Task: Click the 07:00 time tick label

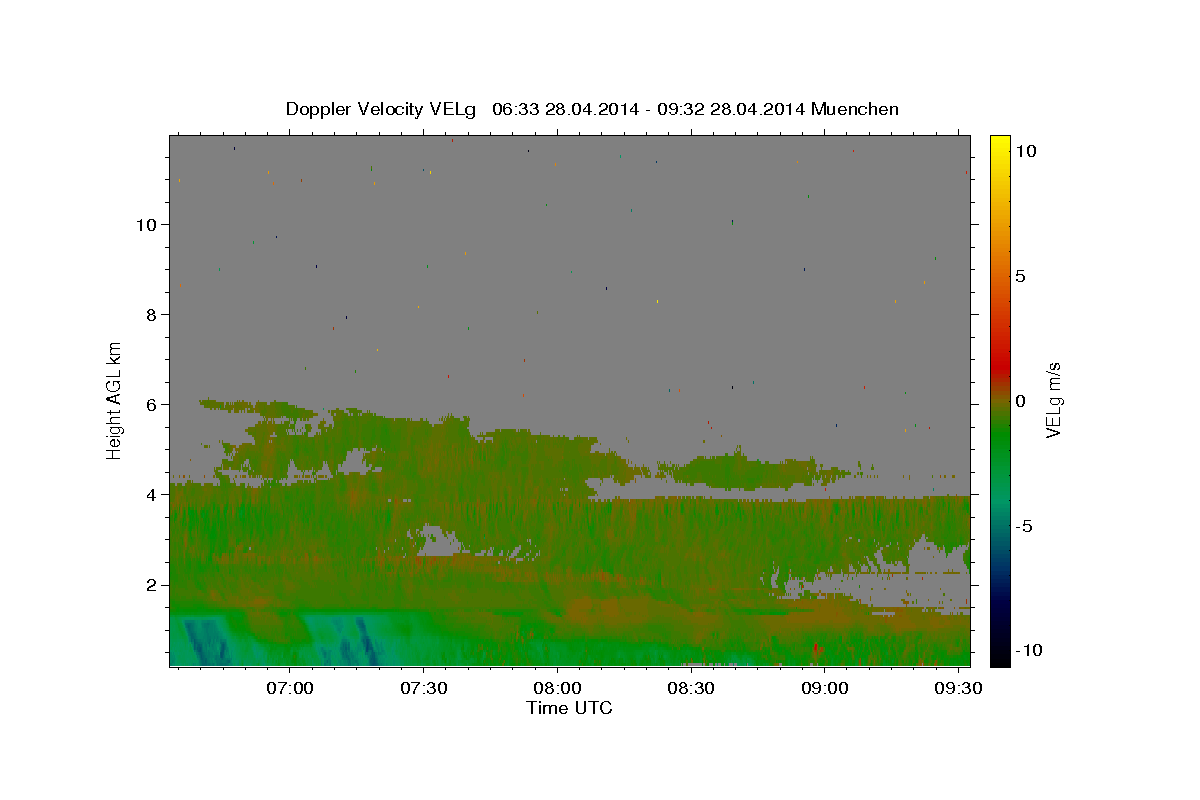Action: [290, 689]
